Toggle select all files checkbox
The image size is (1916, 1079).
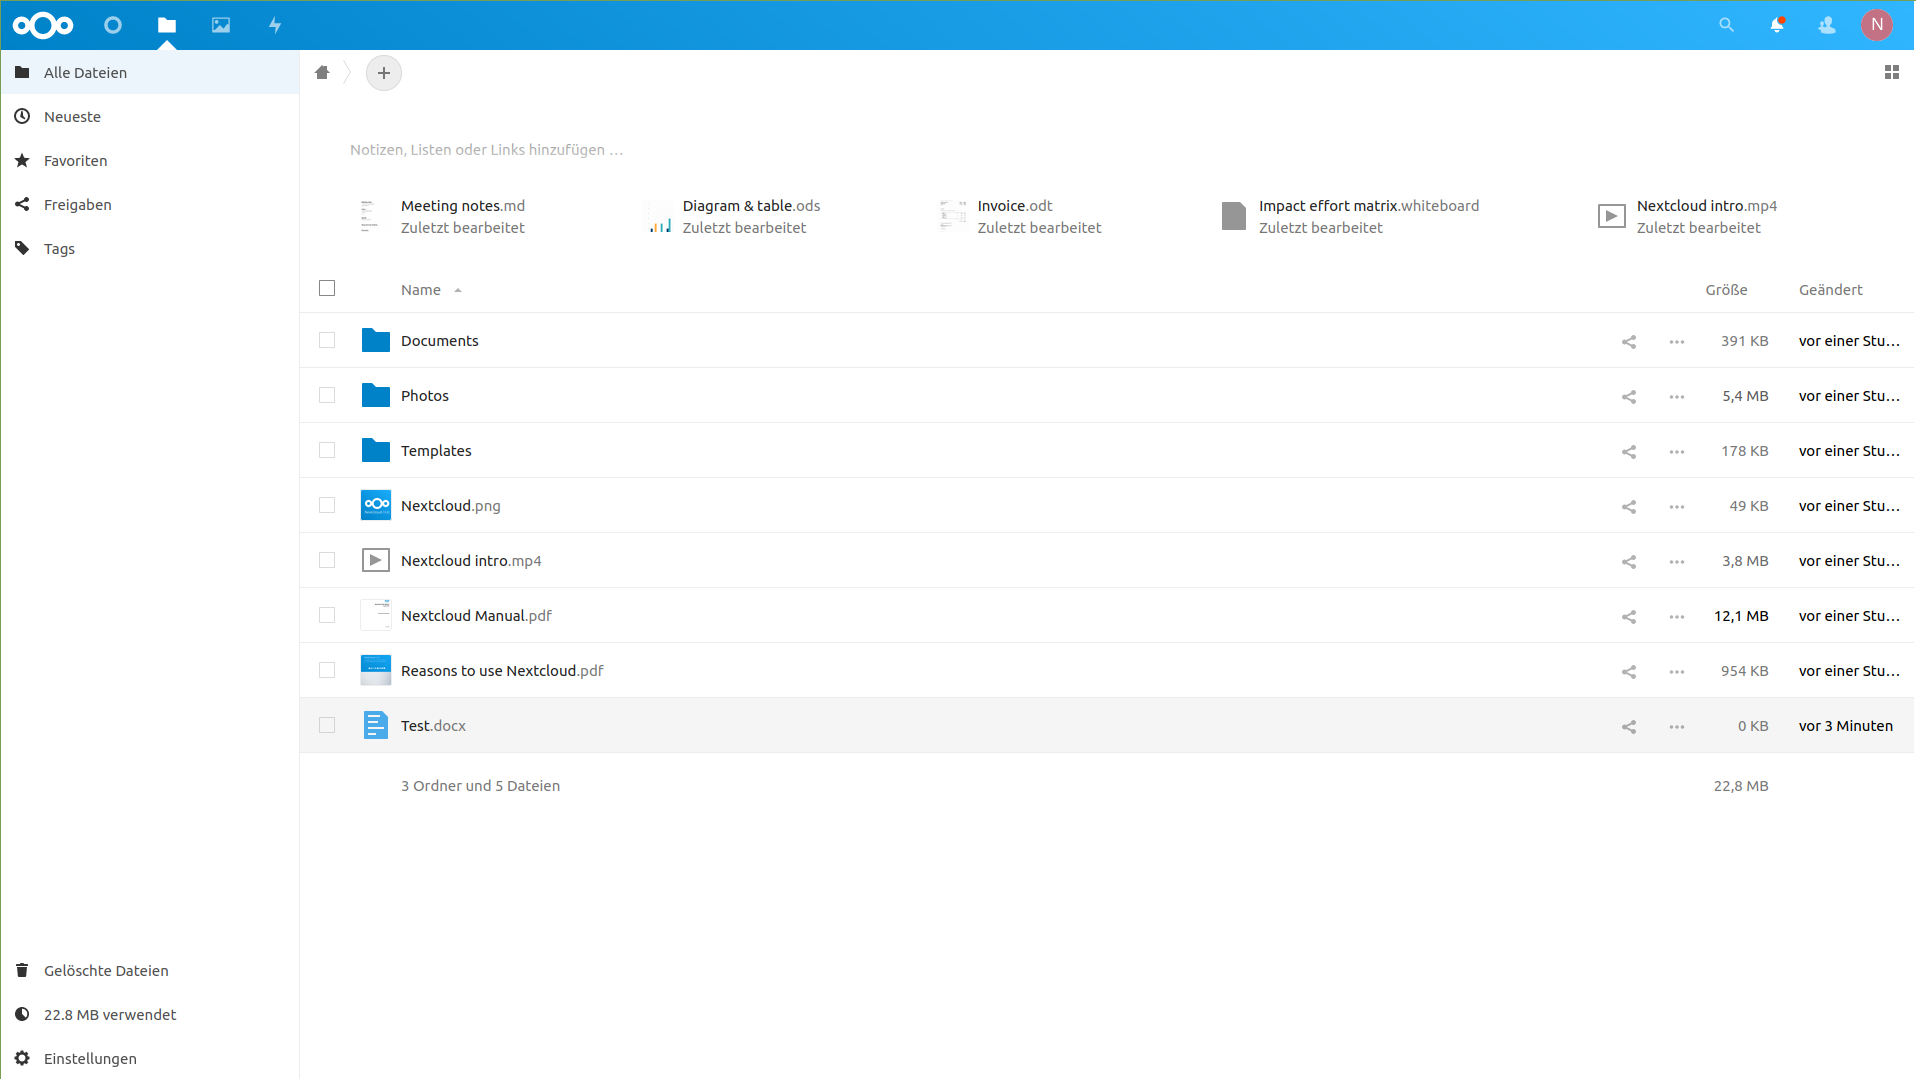[x=327, y=288]
